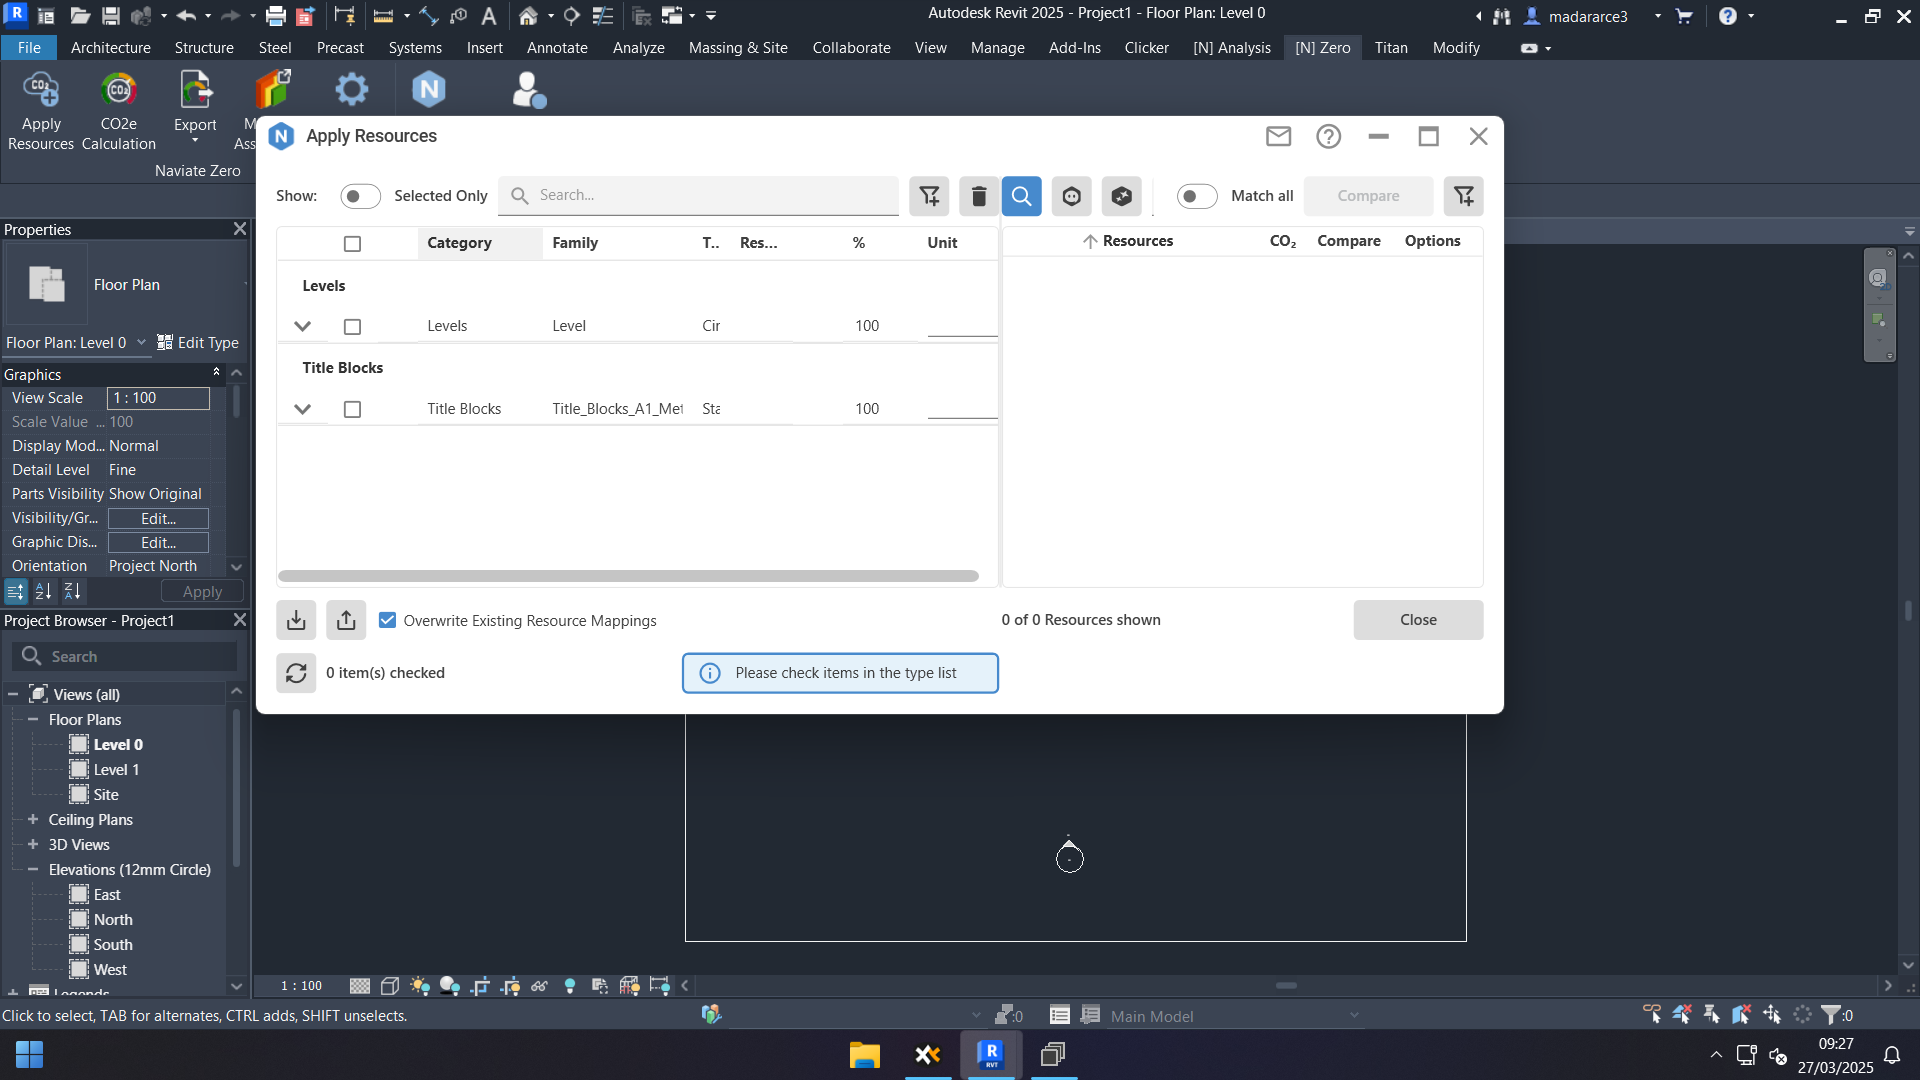This screenshot has height=1080, width=1920.
Task: Expand the Title Blocks row chevron
Action: pos(303,409)
